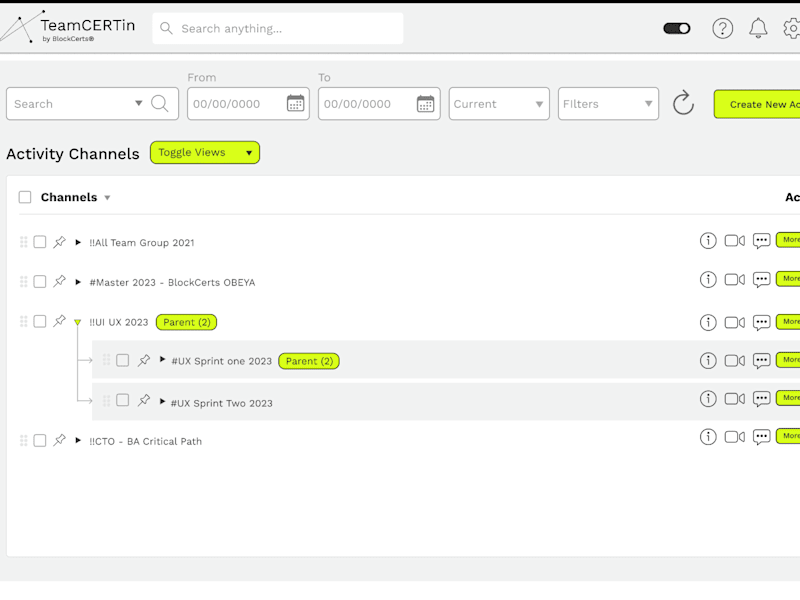
Task: Open the Current status dropdown
Action: point(499,104)
